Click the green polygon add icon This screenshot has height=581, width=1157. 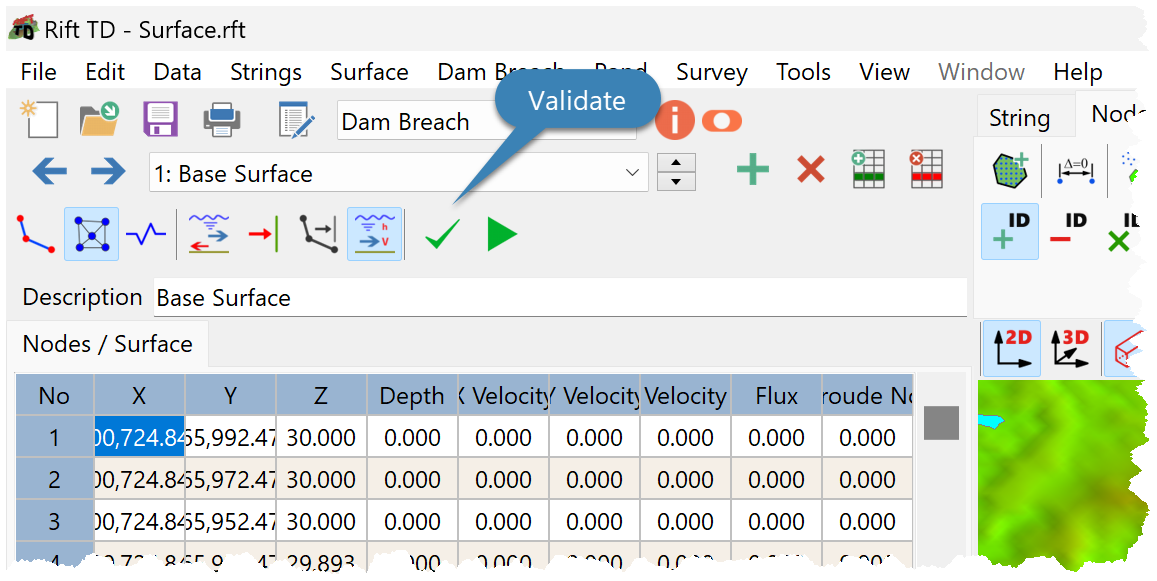(x=1010, y=170)
